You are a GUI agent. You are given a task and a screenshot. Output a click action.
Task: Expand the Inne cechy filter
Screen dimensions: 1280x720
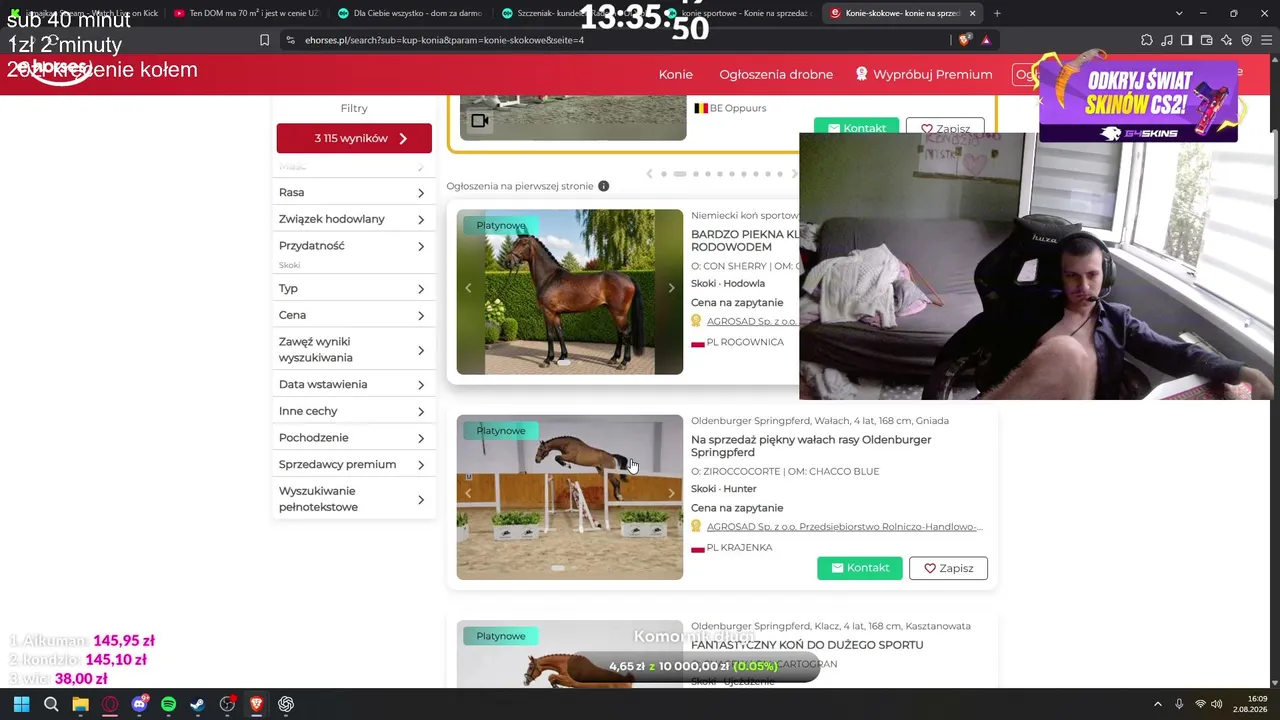354,411
